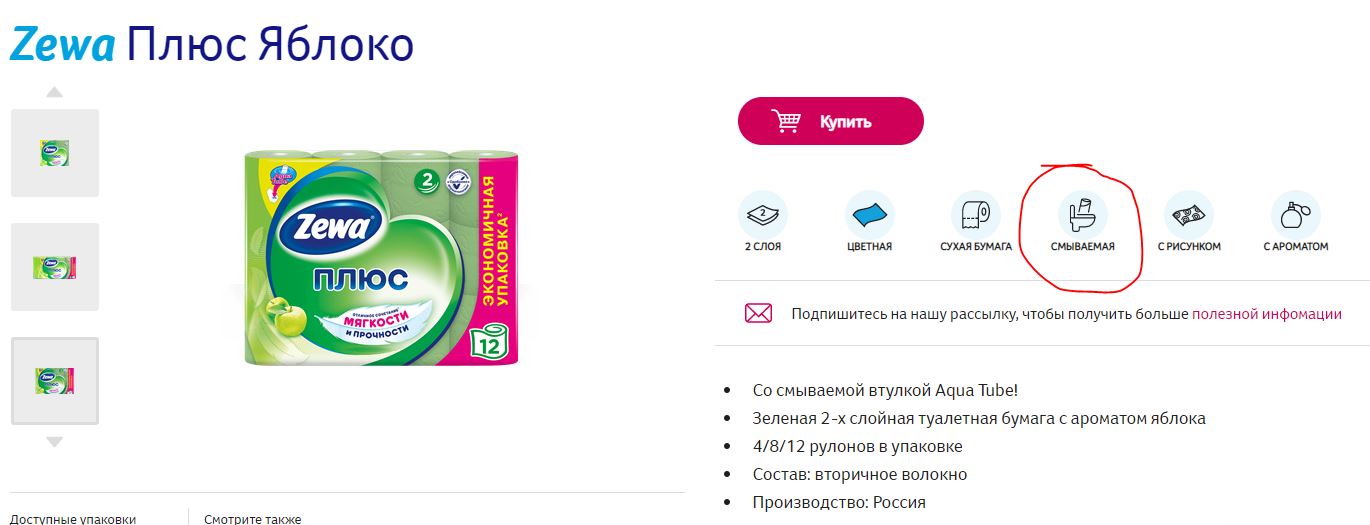Follow the полезной информации link
Screen dimensions: 1370x525
1267,313
